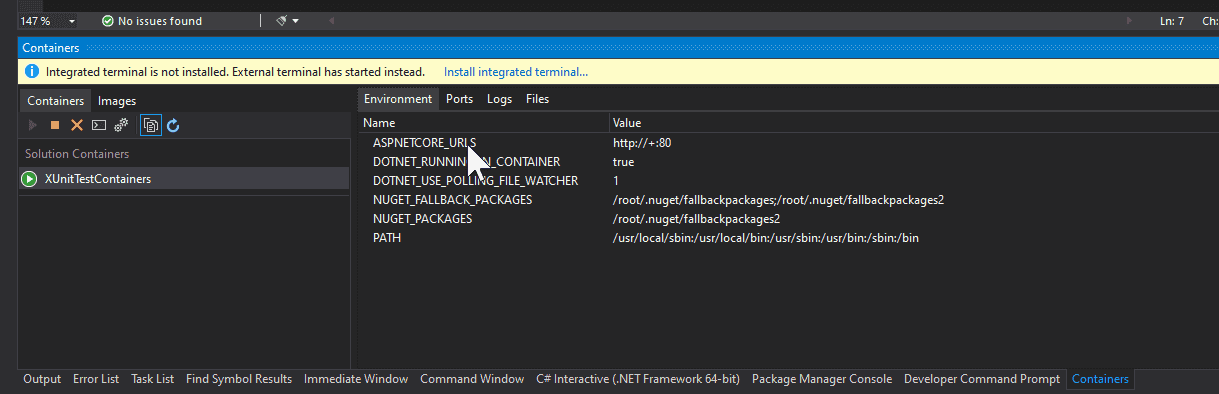This screenshot has width=1219, height=394.
Task: Open the Immediate Window tab
Action: coord(356,379)
